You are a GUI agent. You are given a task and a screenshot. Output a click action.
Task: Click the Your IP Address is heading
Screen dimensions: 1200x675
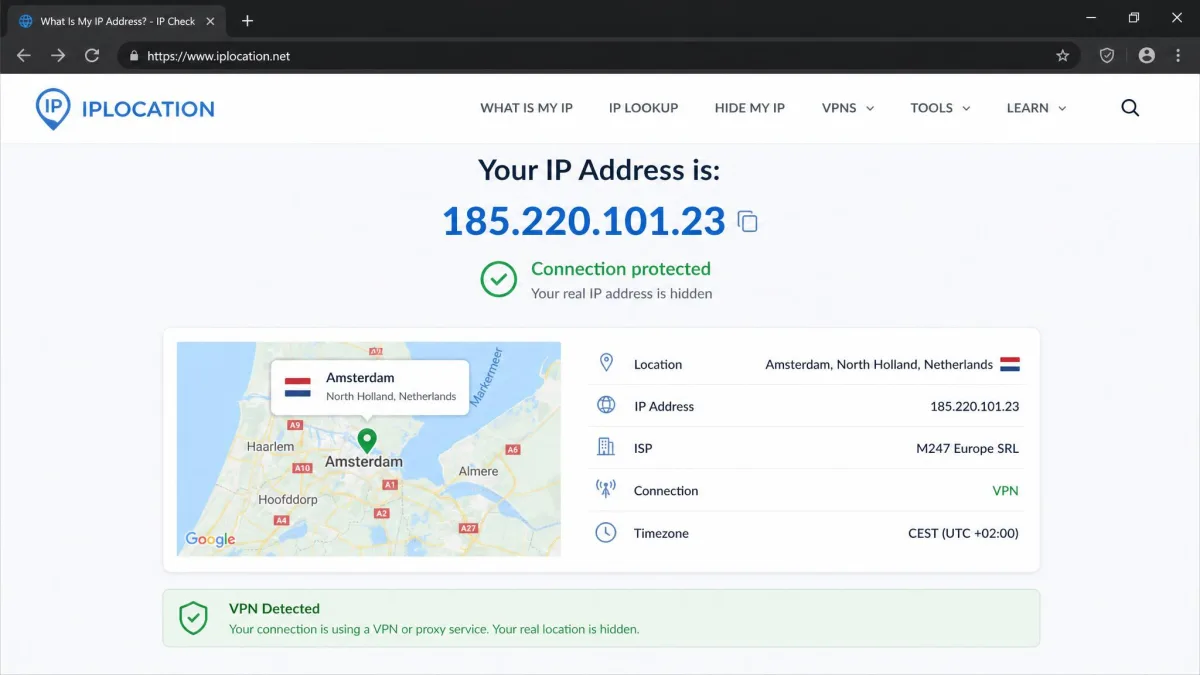click(x=599, y=170)
